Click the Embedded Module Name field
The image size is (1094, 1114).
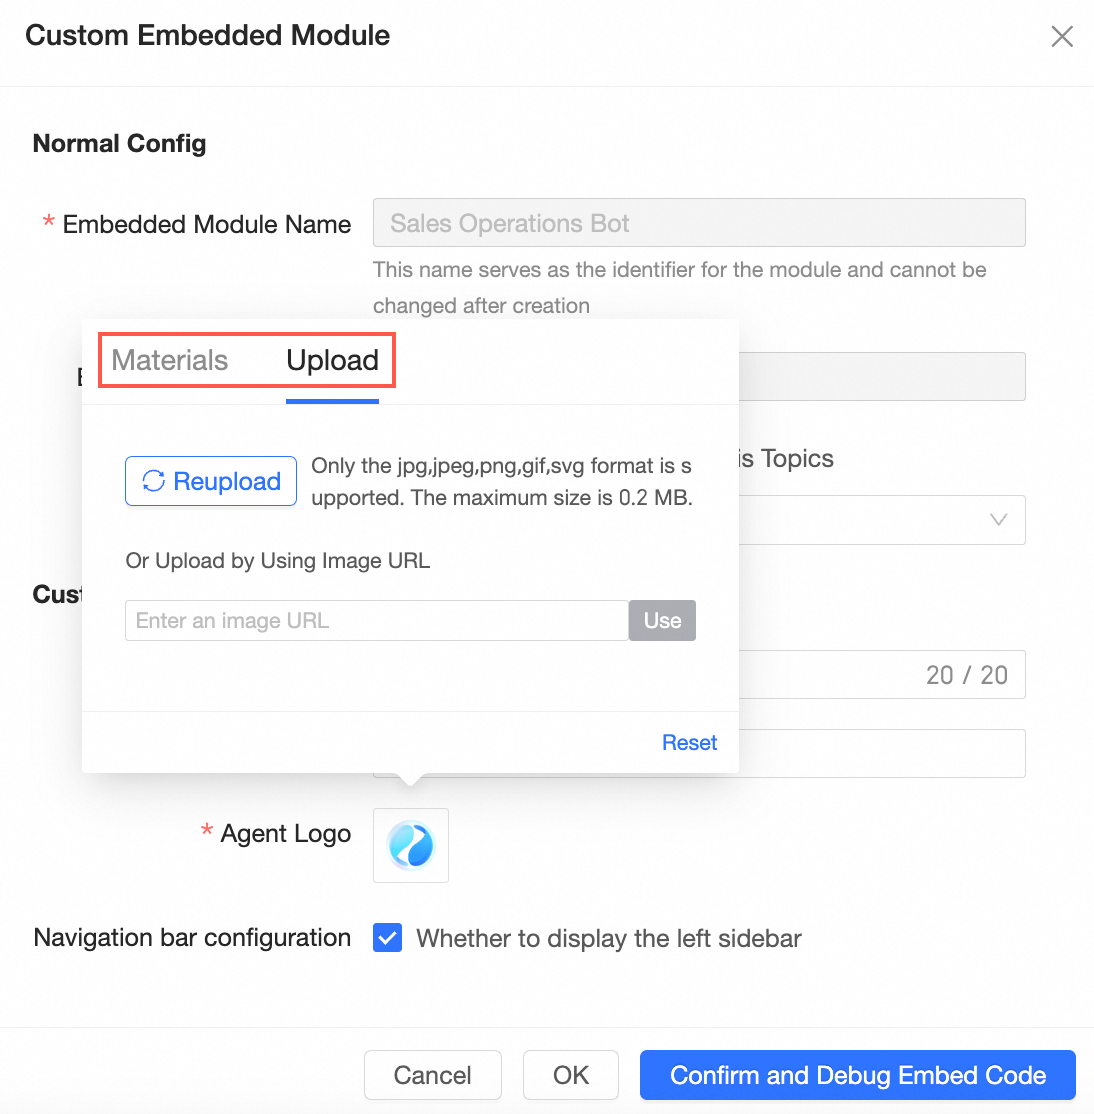698,223
